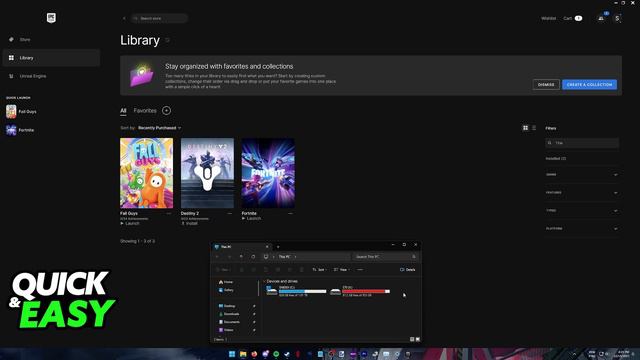Open the Destiny 2 game cover
Viewport: 640px width, 360px height.
point(207,173)
